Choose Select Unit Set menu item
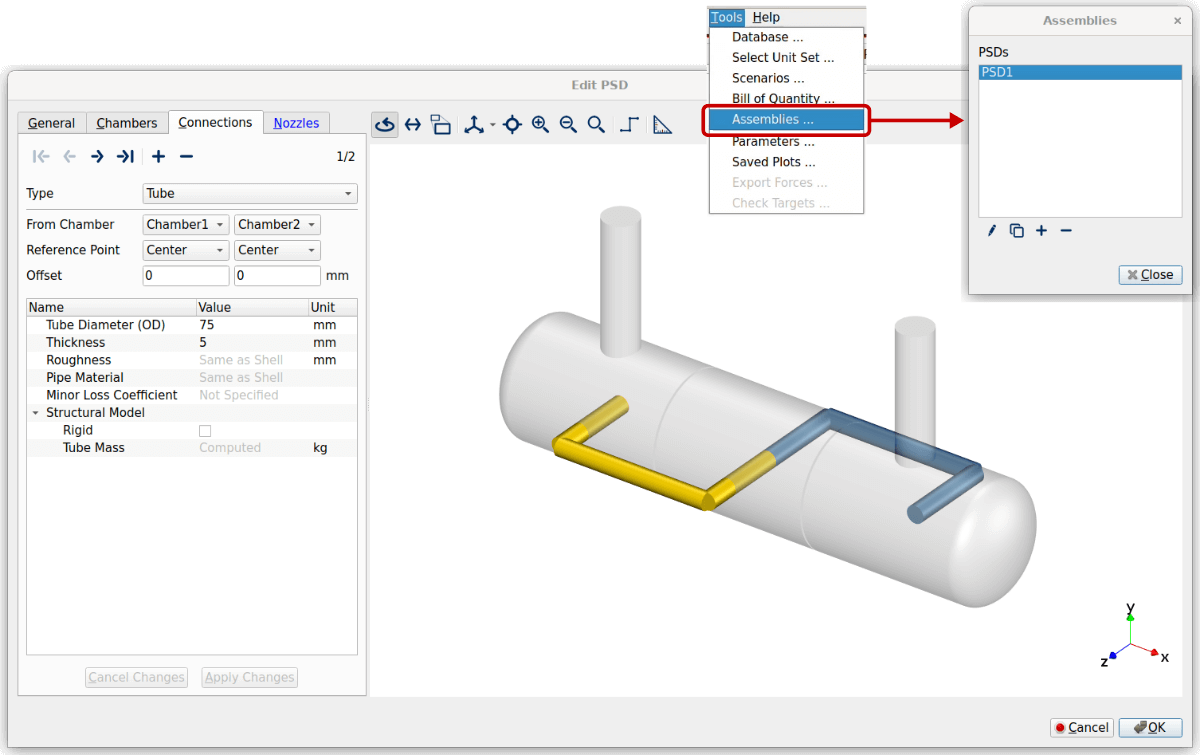The width and height of the screenshot is (1200, 755). pyautogui.click(x=786, y=58)
